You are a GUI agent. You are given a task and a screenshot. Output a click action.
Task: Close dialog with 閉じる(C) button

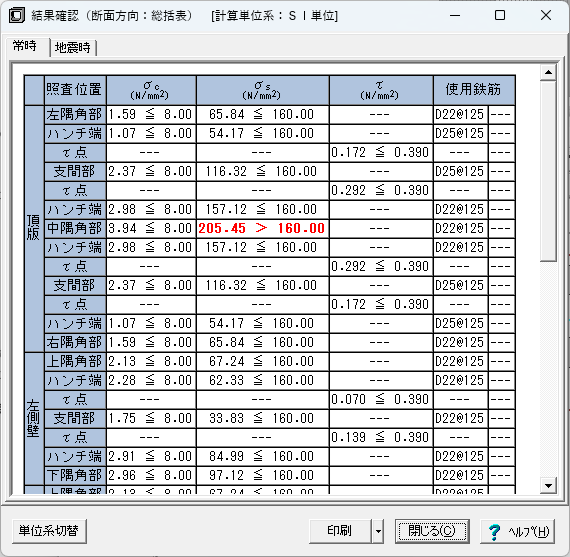point(432,531)
